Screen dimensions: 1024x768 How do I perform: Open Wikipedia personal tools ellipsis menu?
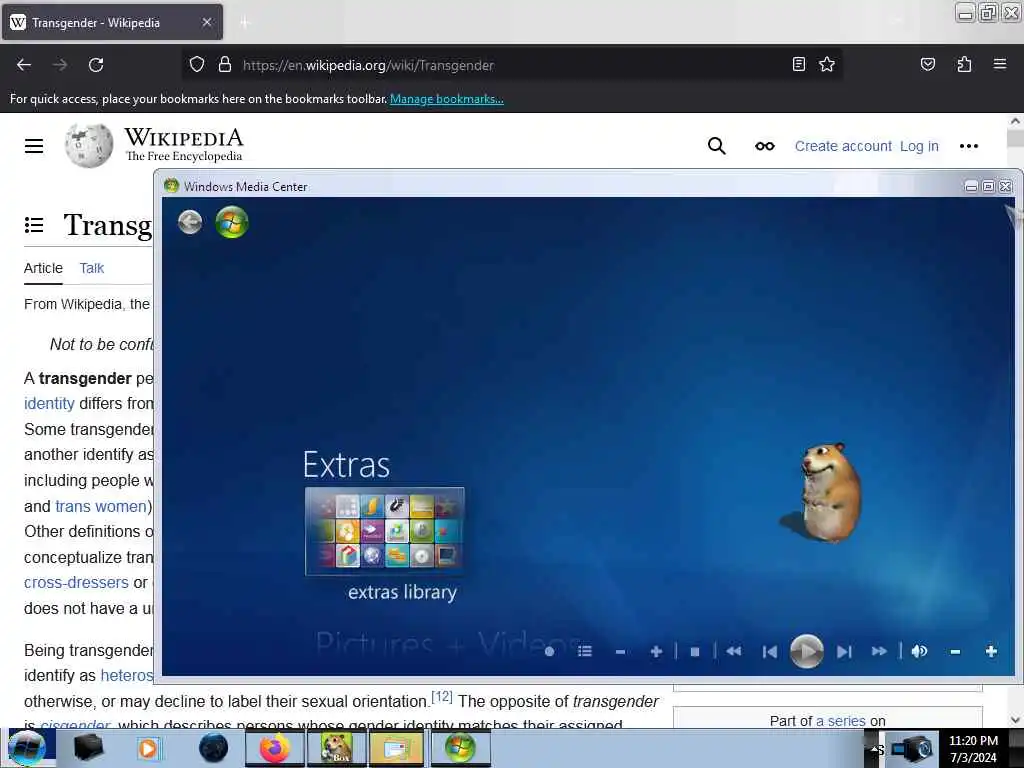coord(968,146)
